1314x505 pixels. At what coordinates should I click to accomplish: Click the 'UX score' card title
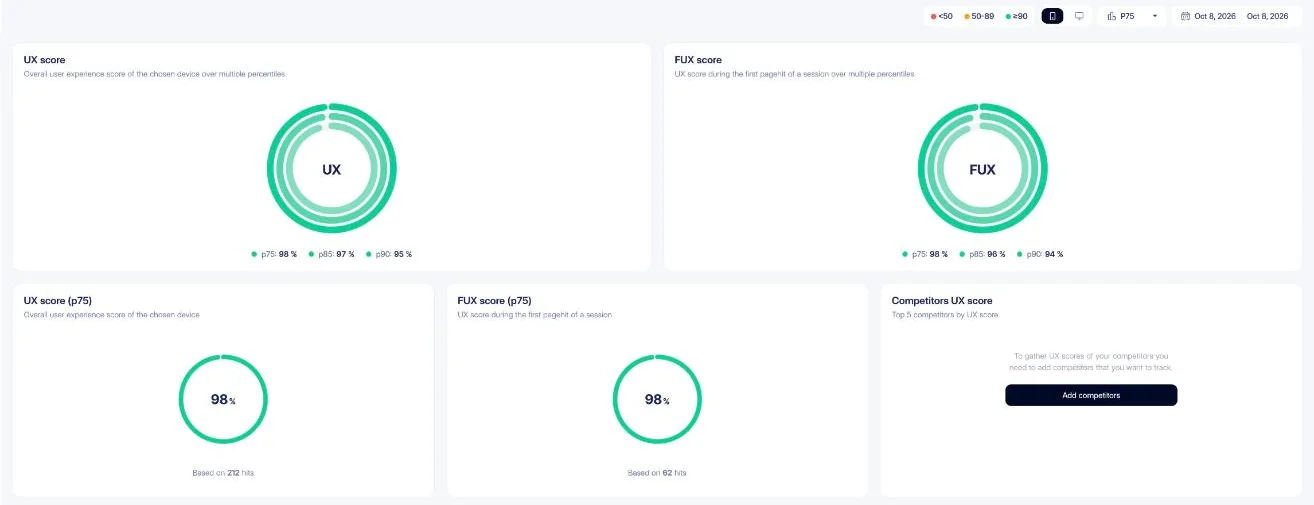45,60
